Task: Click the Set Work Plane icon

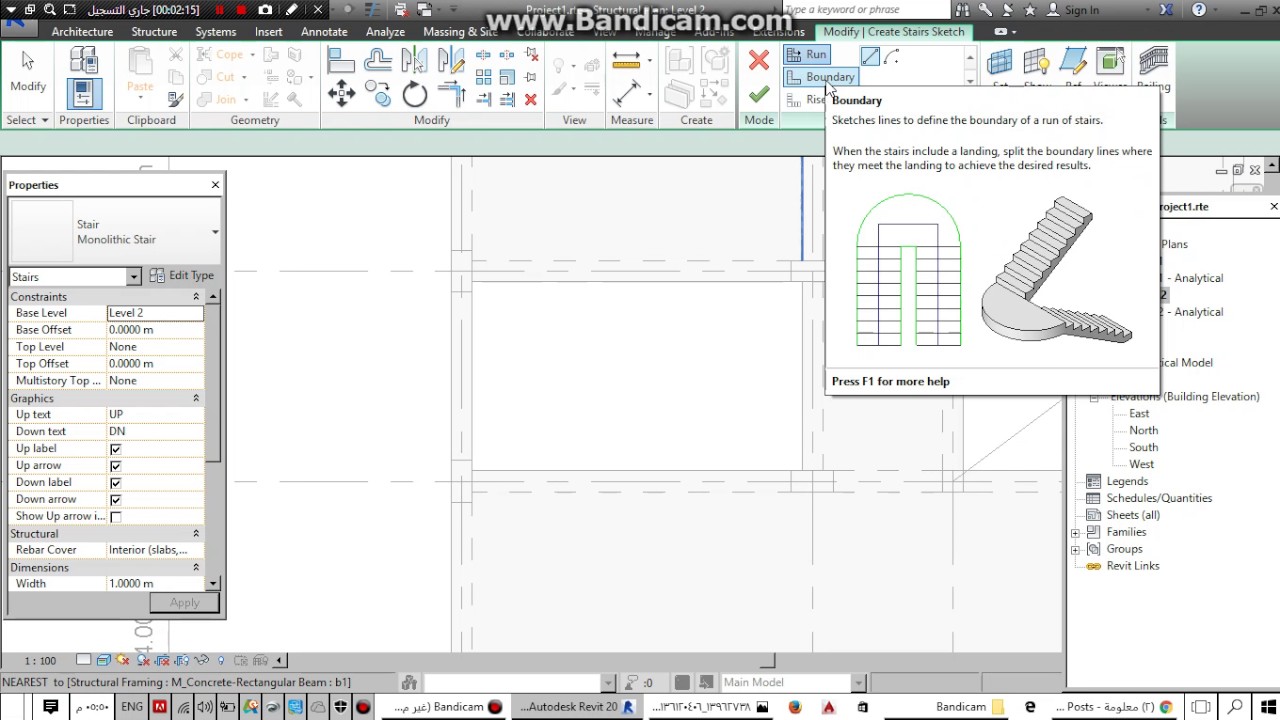Action: point(1000,62)
